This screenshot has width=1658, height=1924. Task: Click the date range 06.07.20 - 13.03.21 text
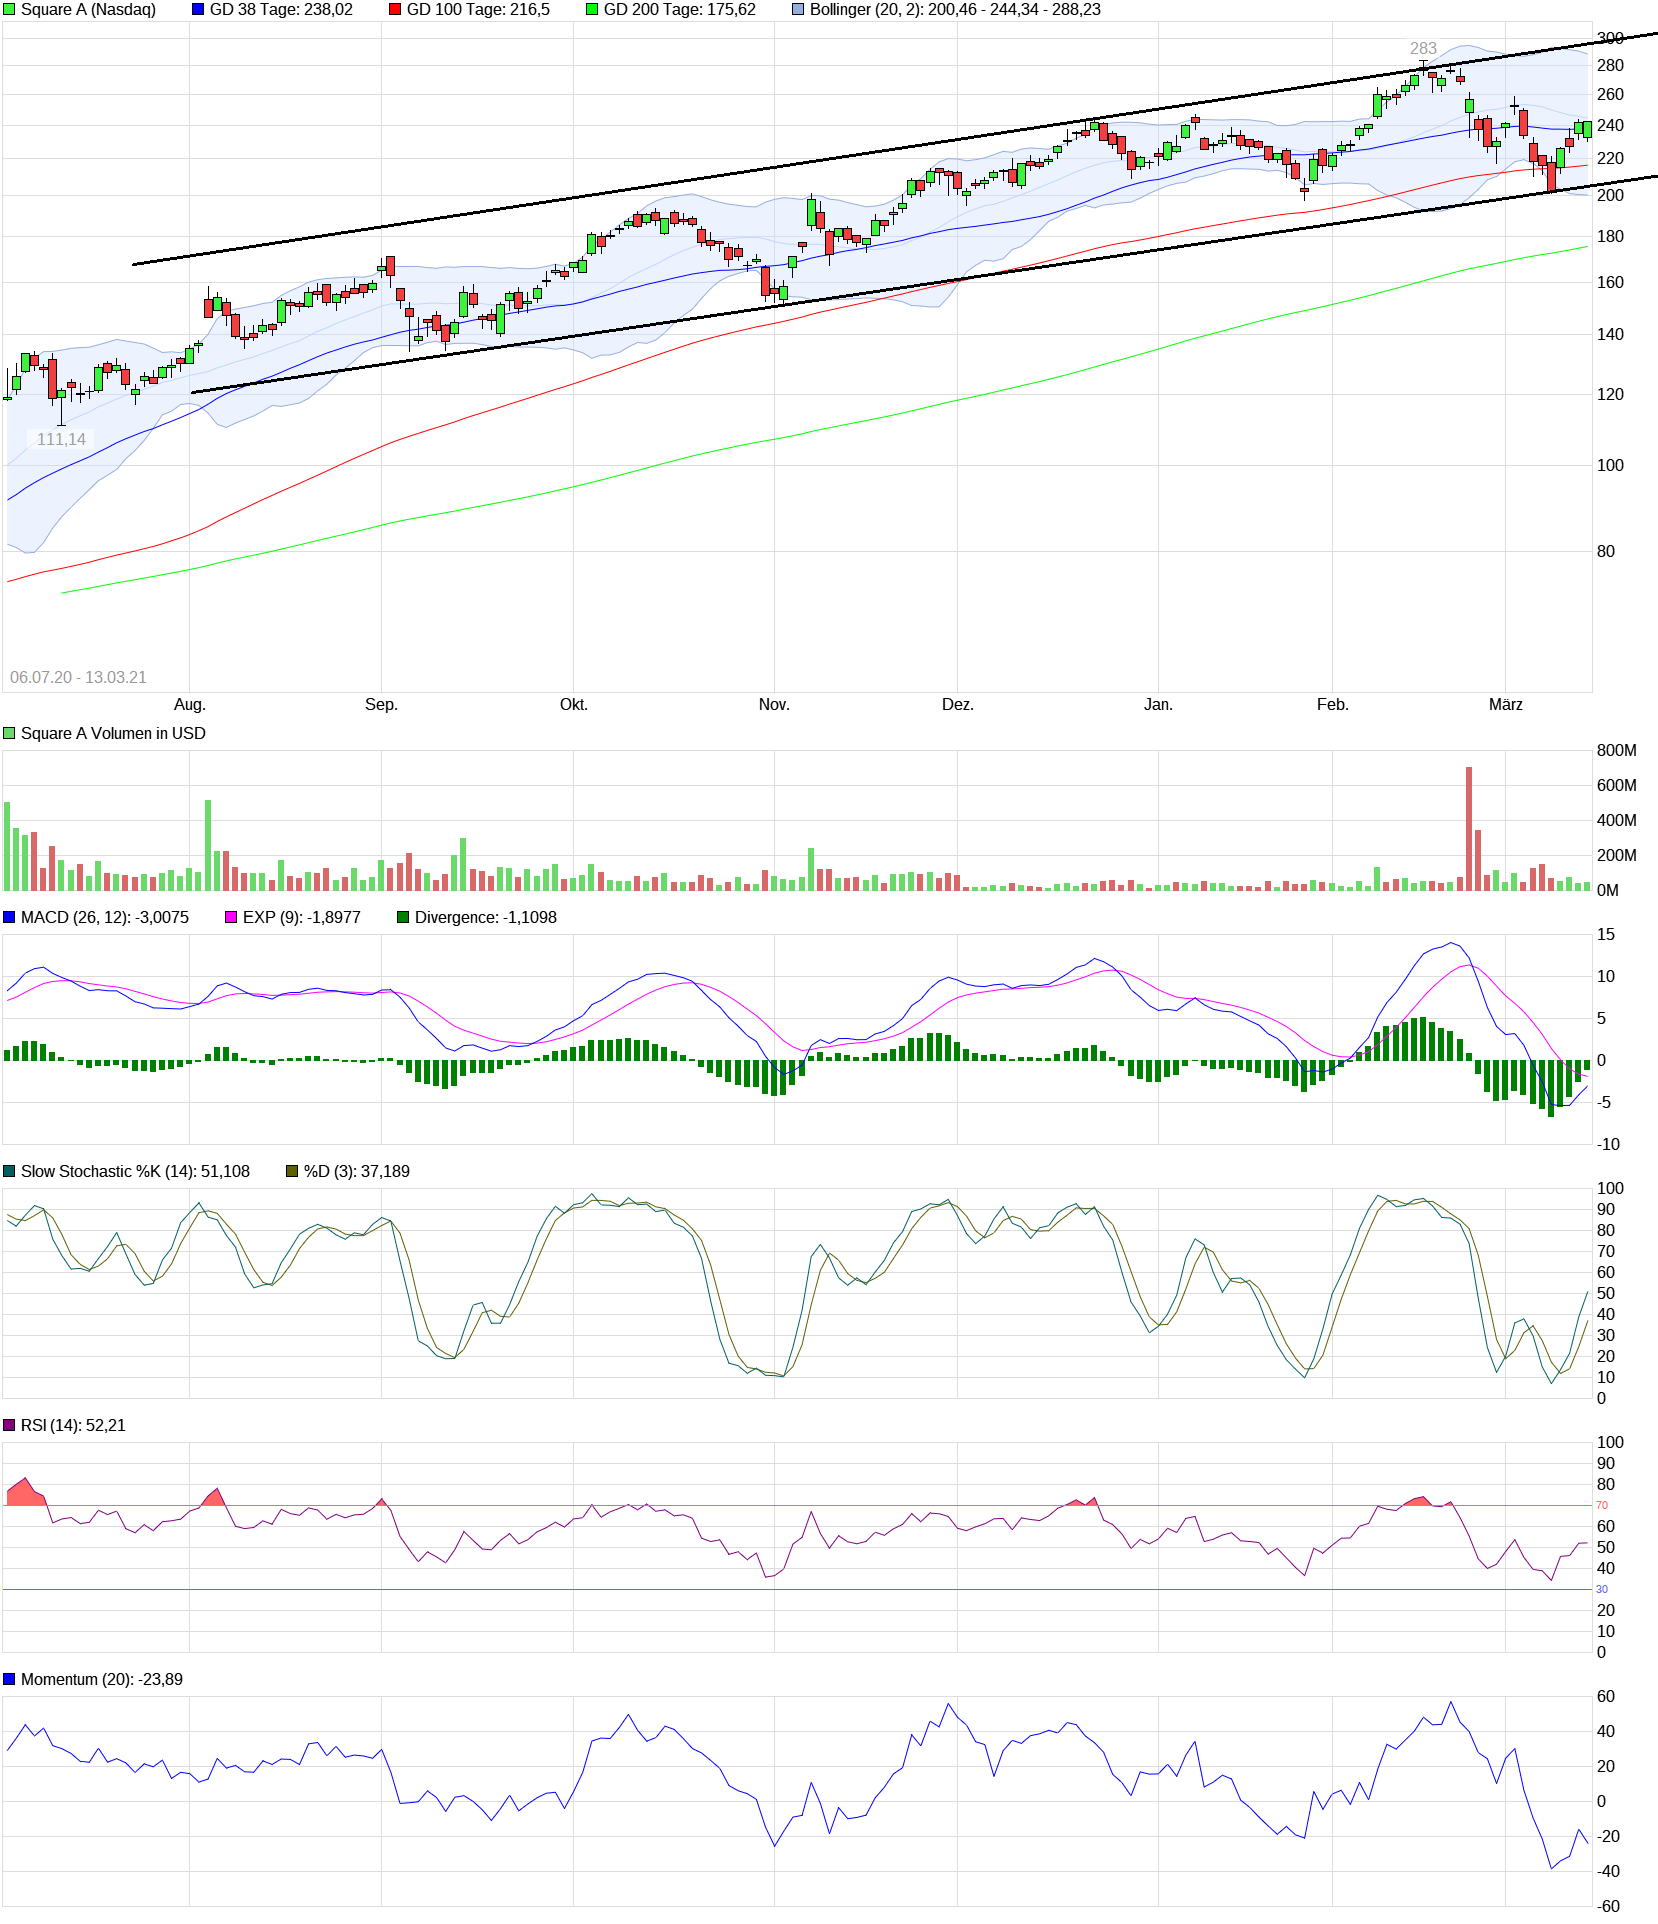78,678
